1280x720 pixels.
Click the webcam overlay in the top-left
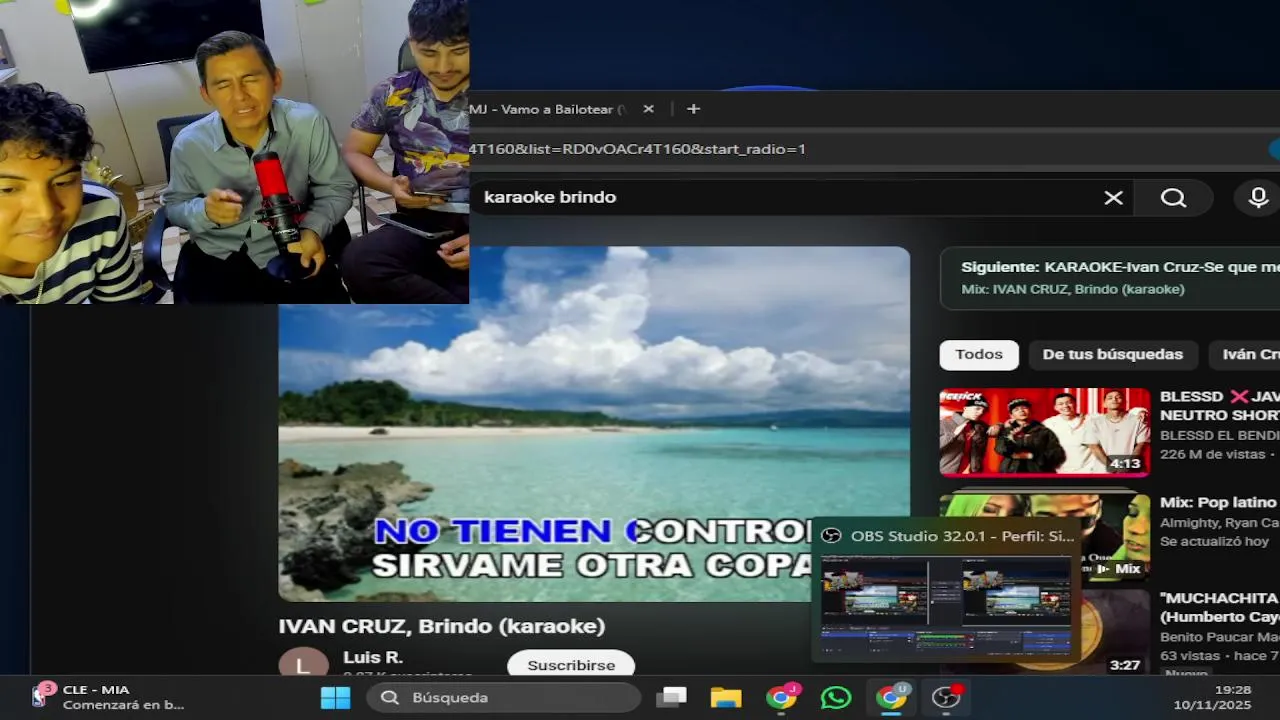pos(234,151)
